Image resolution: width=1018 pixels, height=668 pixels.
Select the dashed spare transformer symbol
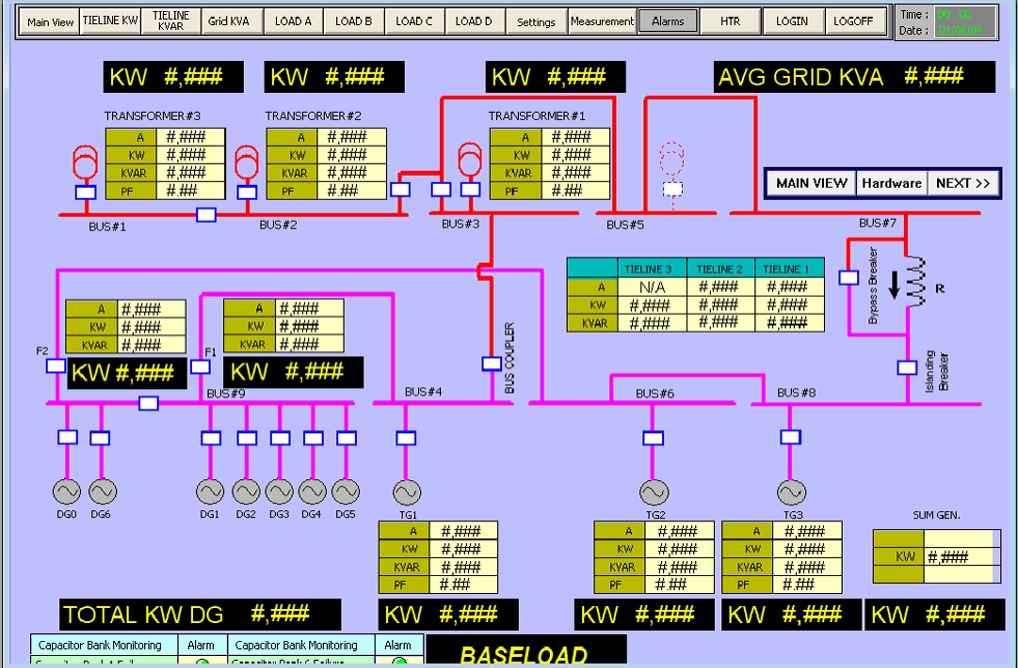[674, 158]
